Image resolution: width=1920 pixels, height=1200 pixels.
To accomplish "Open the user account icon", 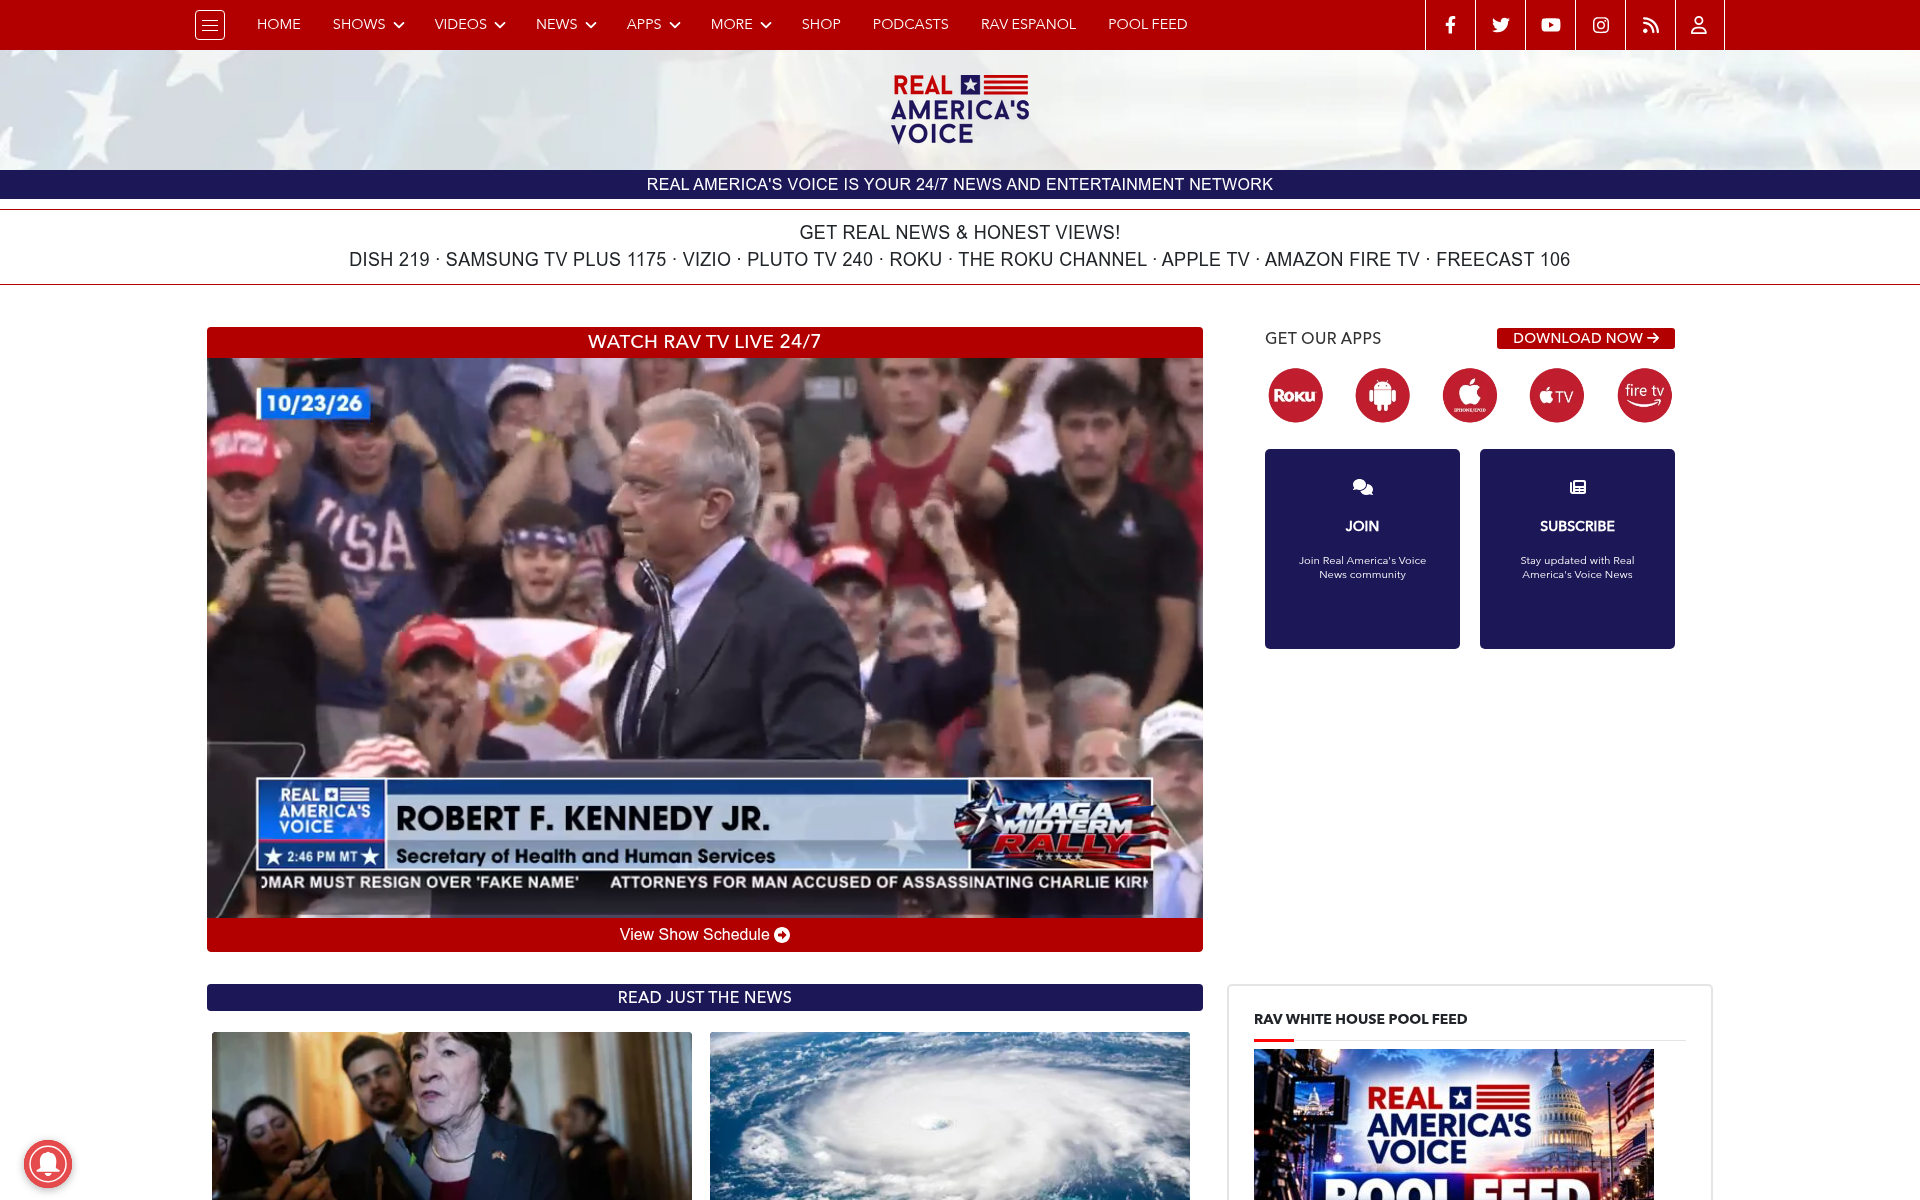I will 1699,25.
